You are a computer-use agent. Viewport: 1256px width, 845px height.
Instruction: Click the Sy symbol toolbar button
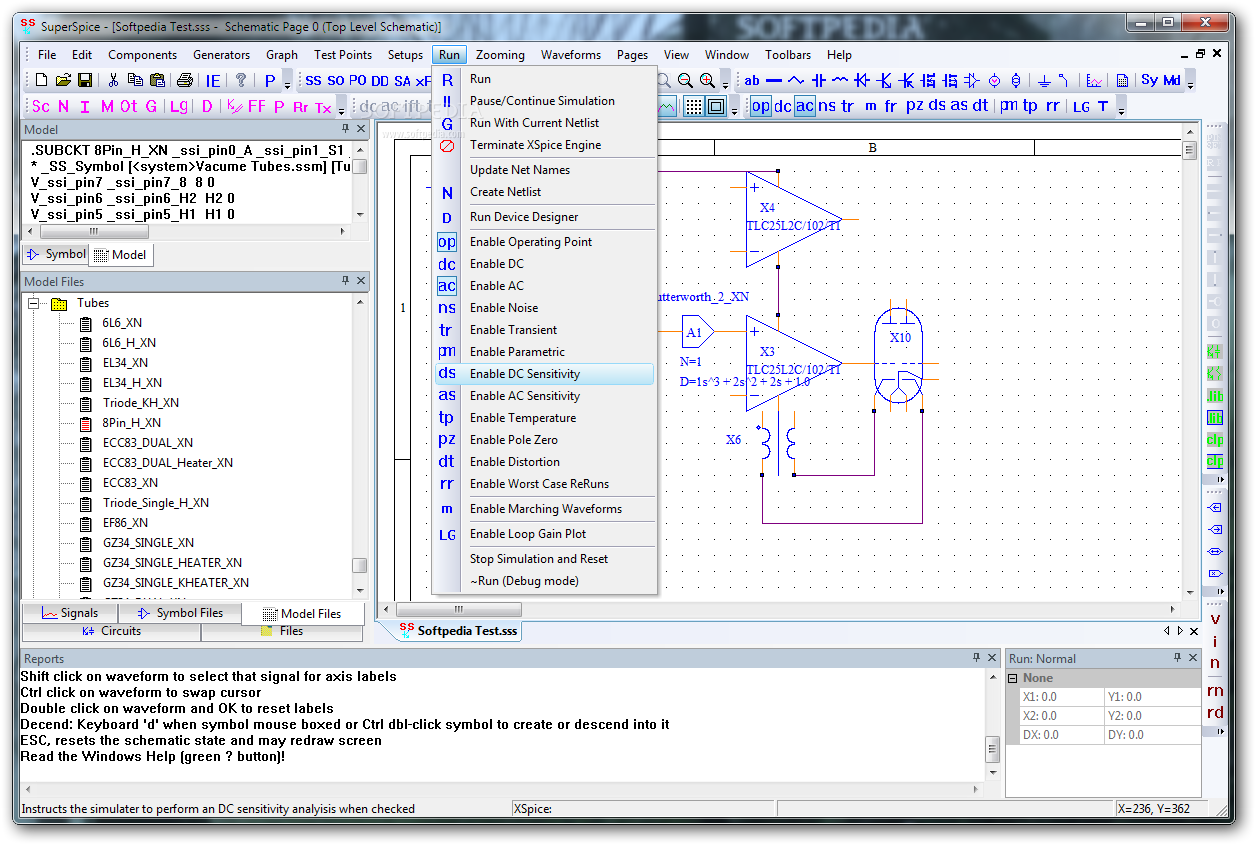pos(1149,80)
